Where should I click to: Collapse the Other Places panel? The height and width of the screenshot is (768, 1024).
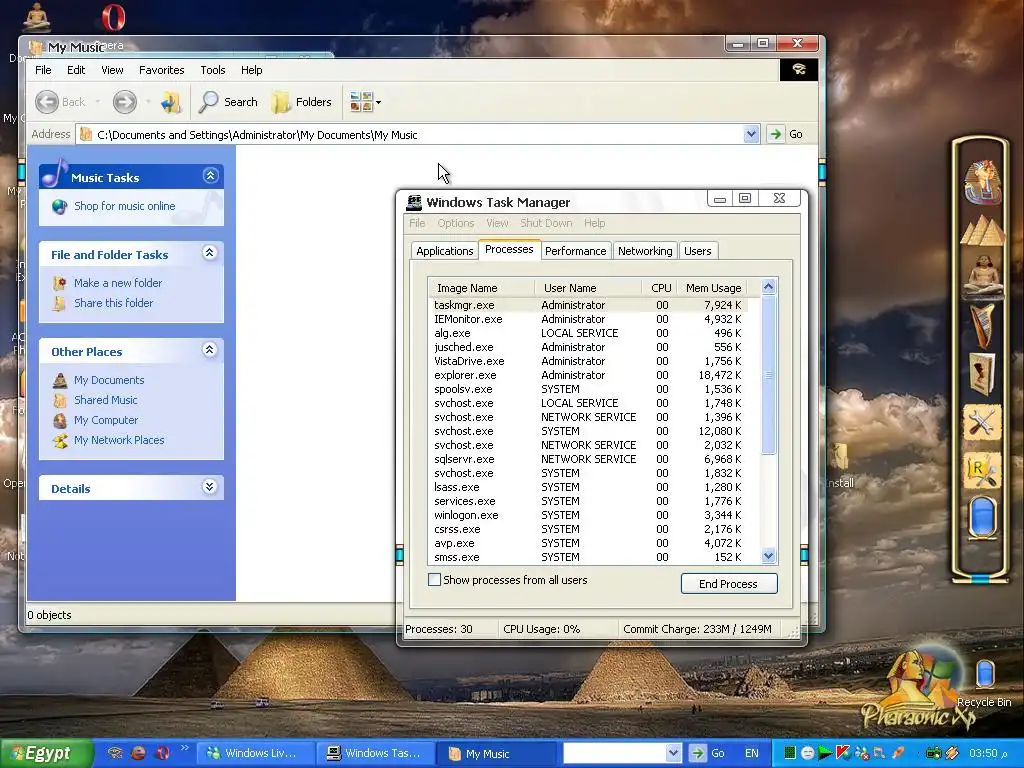pos(210,350)
